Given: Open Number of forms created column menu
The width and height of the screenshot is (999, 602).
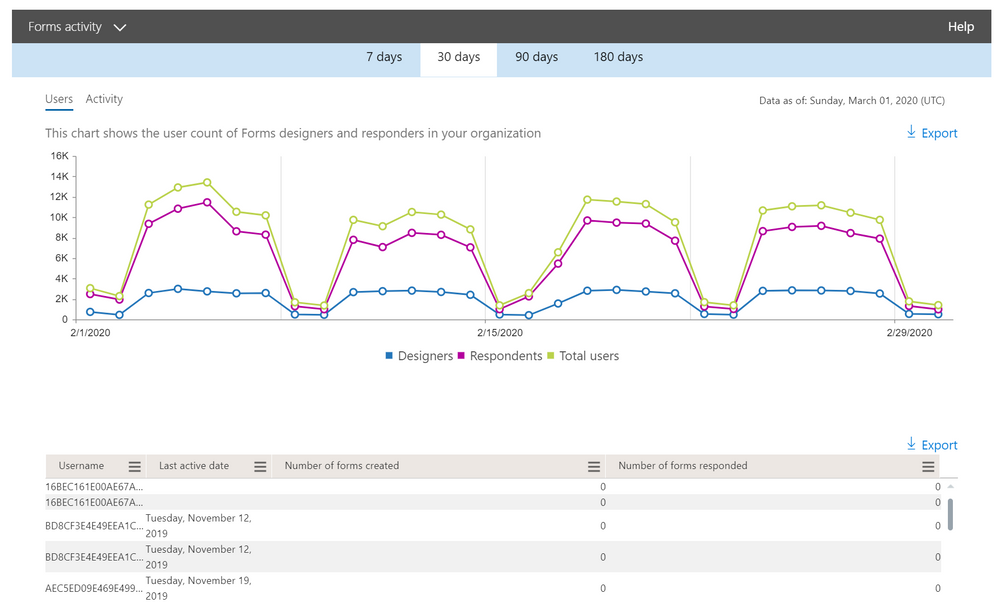Looking at the screenshot, I should pos(593,466).
